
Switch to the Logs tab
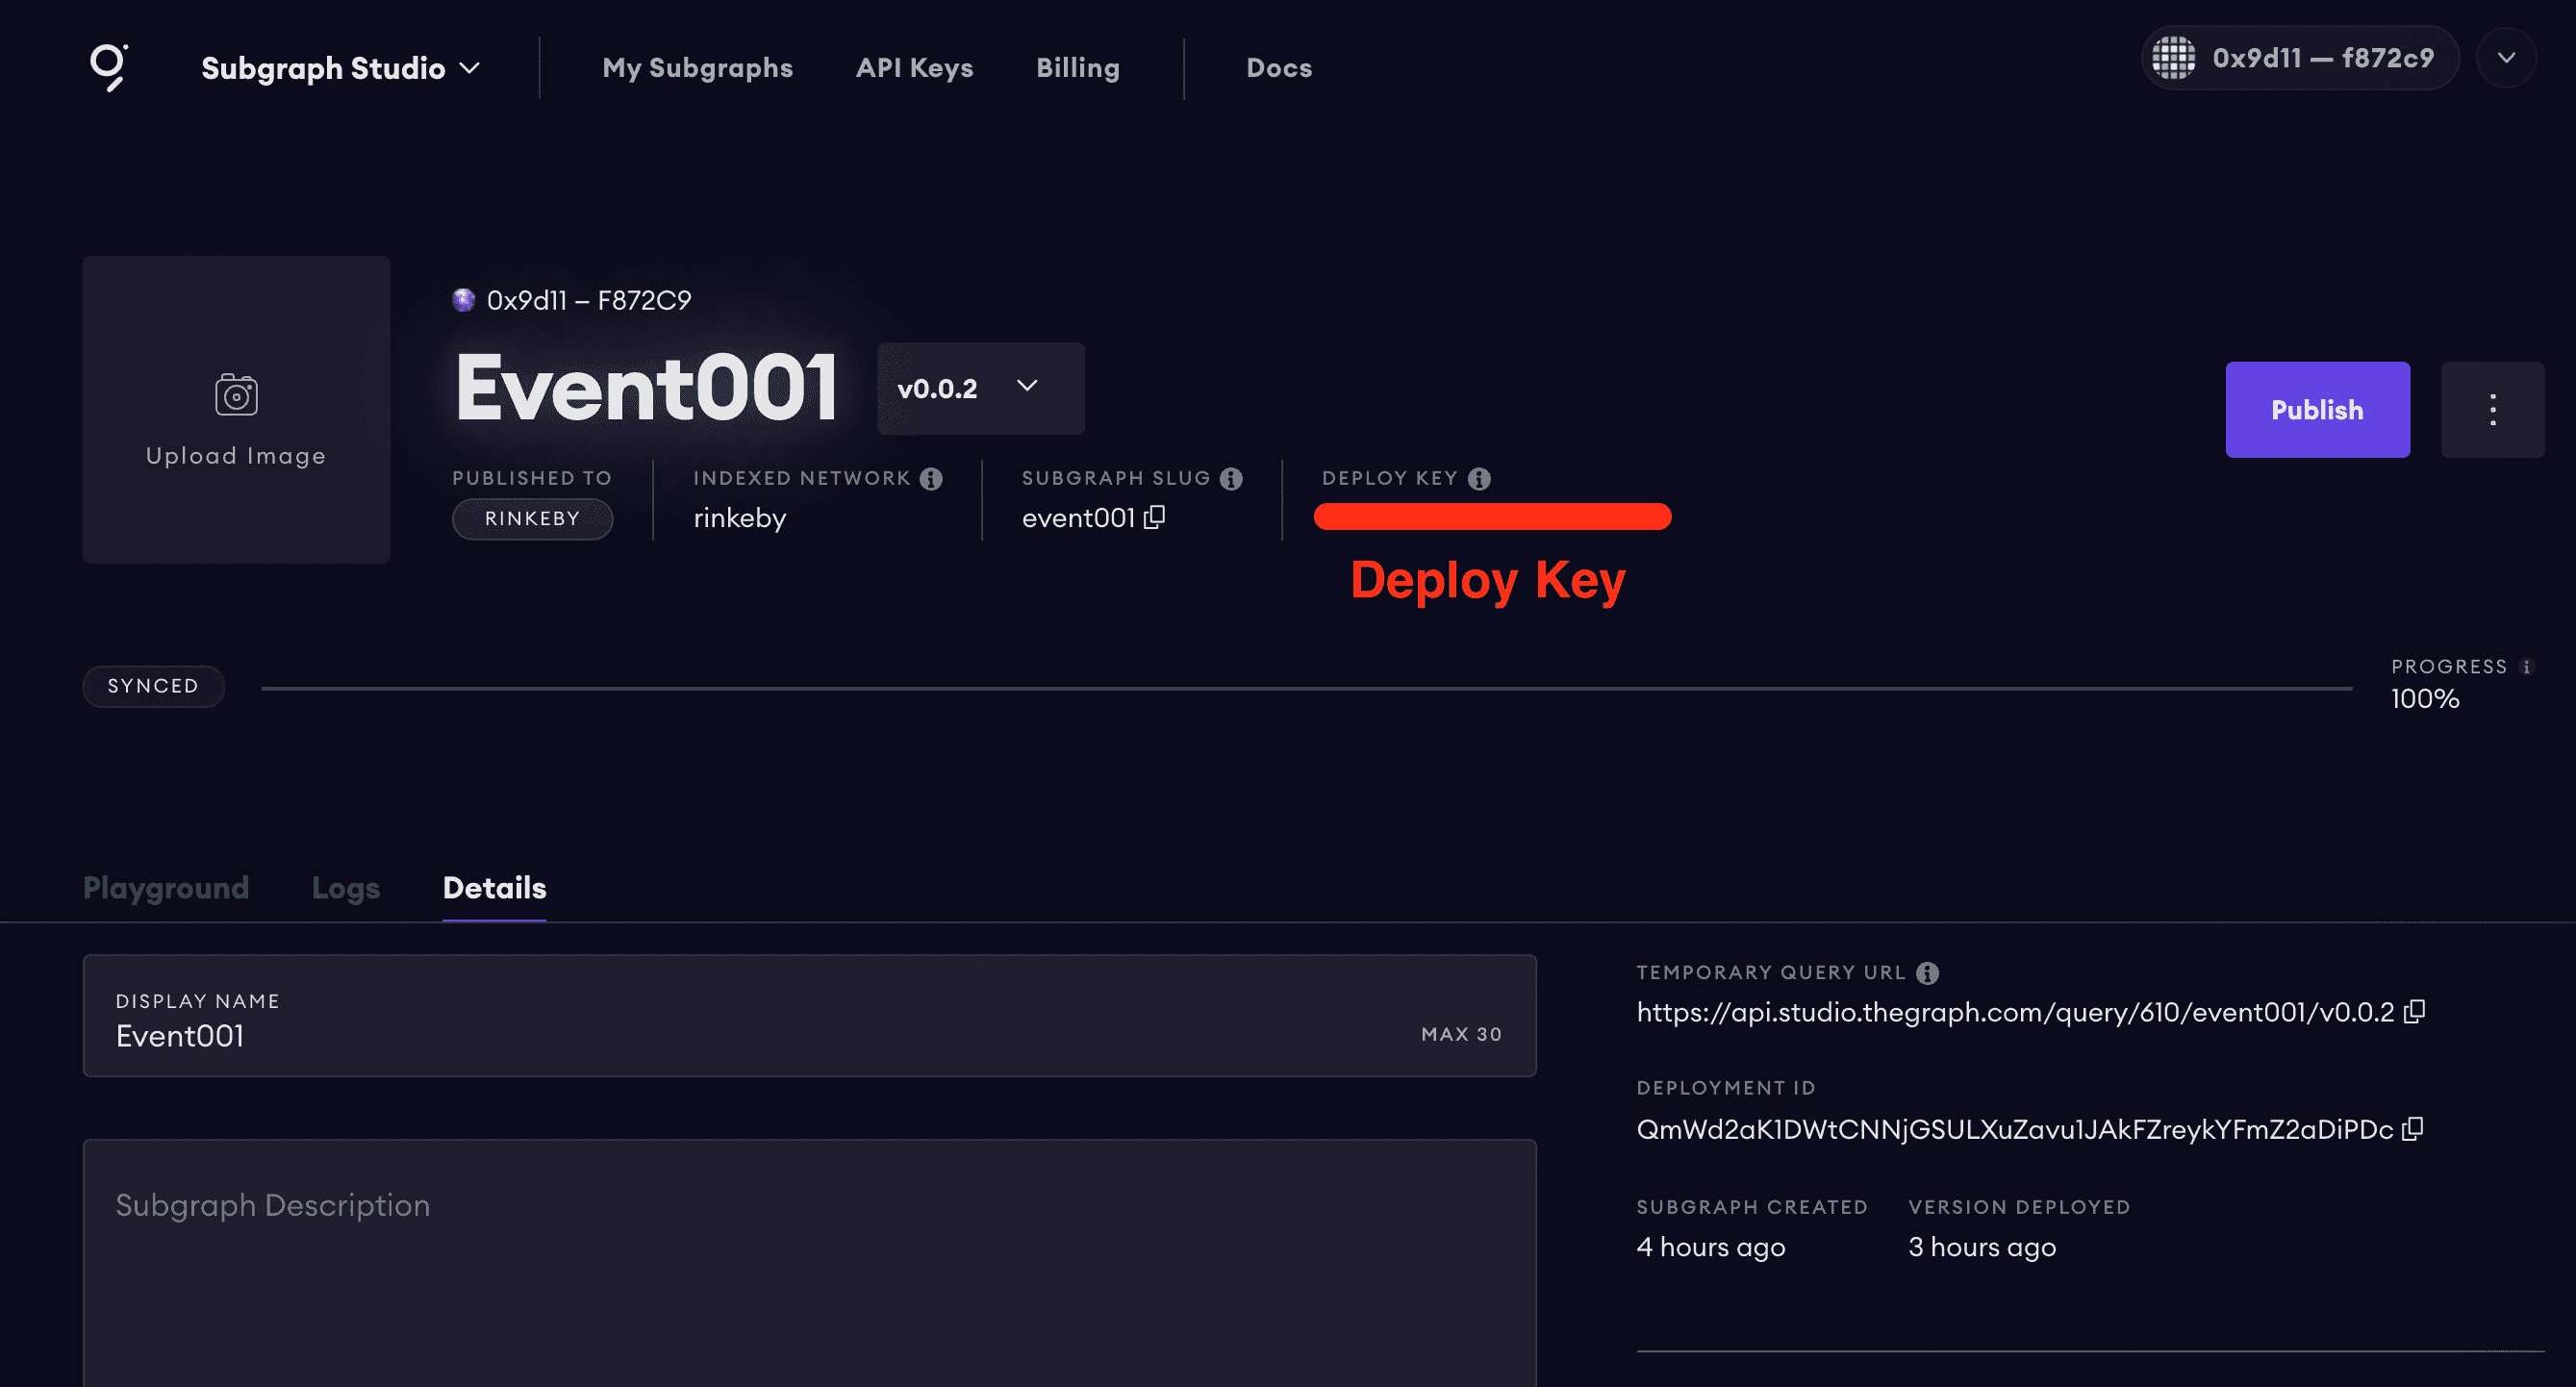click(x=345, y=888)
